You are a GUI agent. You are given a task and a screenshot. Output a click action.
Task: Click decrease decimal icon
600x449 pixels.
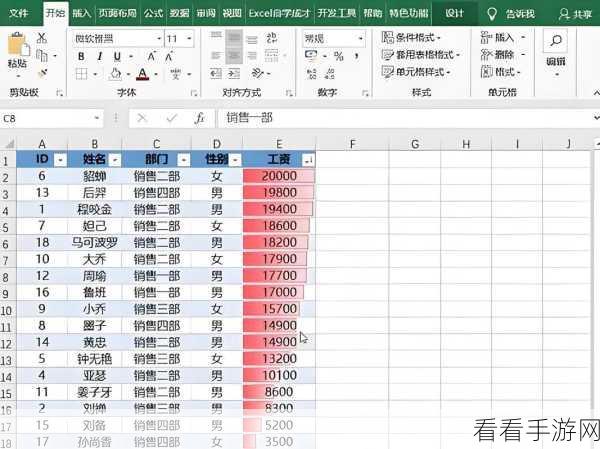(x=330, y=73)
